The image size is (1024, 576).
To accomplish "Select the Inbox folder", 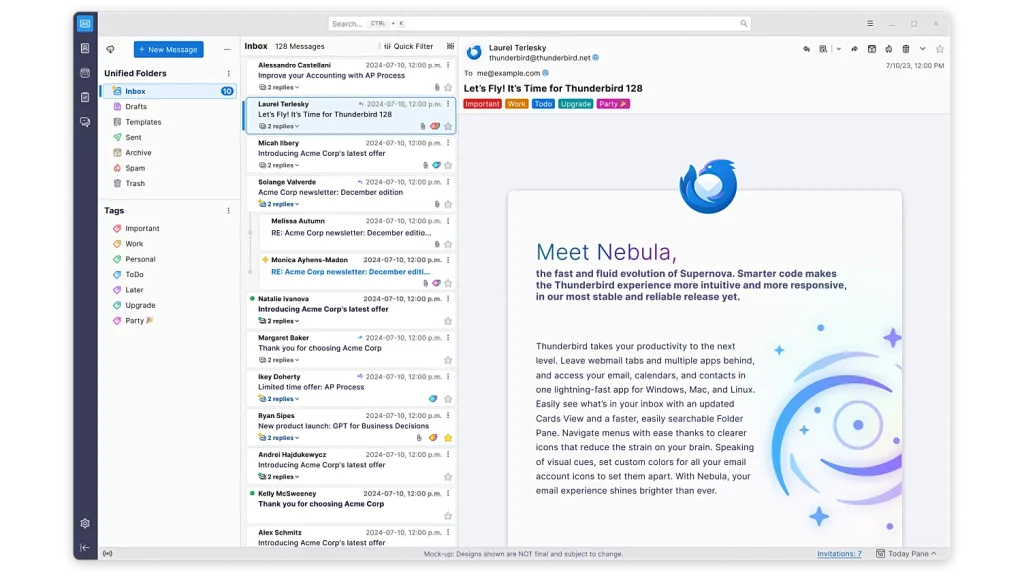I will 169,91.
